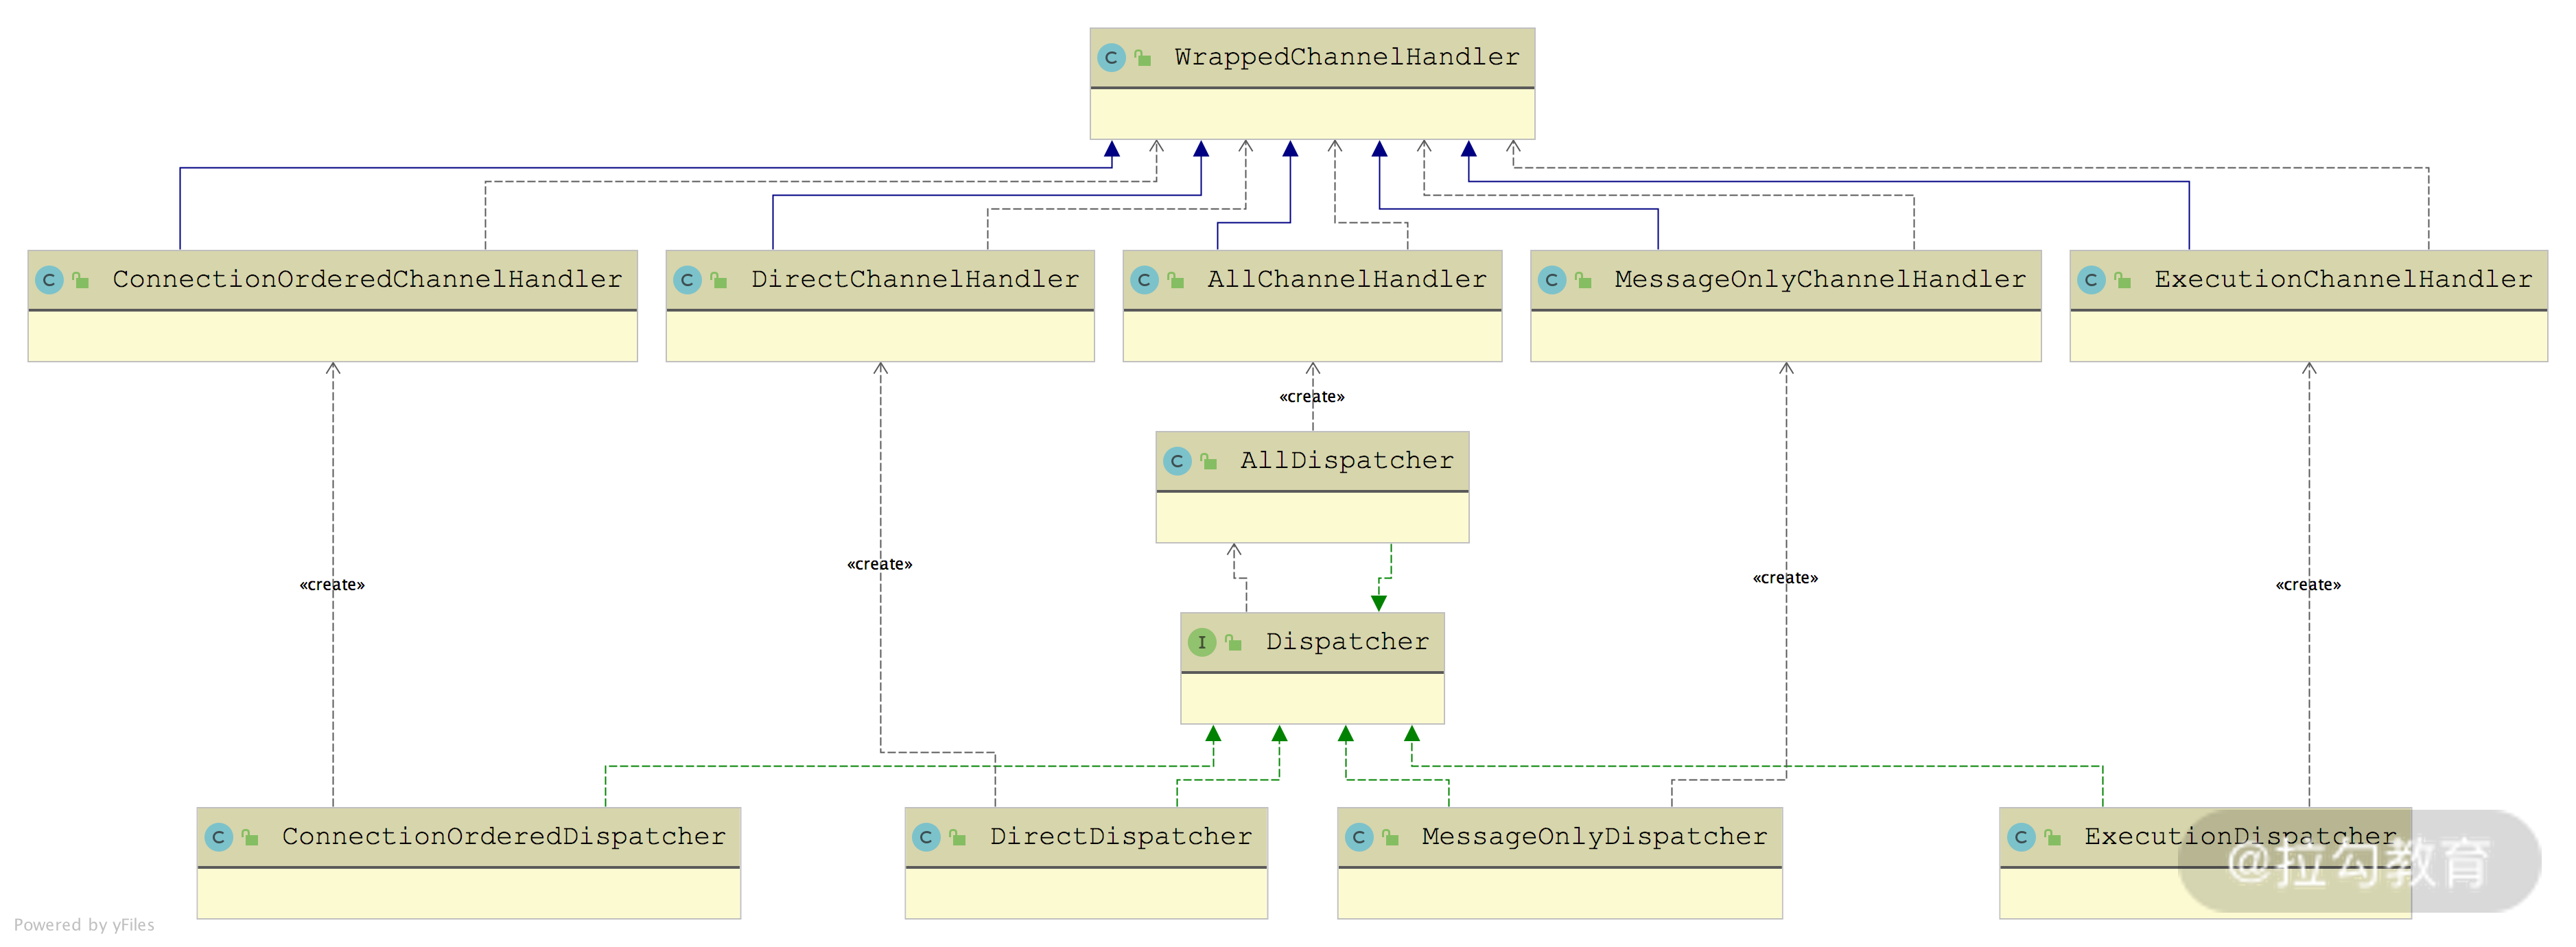This screenshot has height=947, width=2576.
Task: Click the class icon beside MessageOnlyDispatcher
Action: tap(1359, 837)
